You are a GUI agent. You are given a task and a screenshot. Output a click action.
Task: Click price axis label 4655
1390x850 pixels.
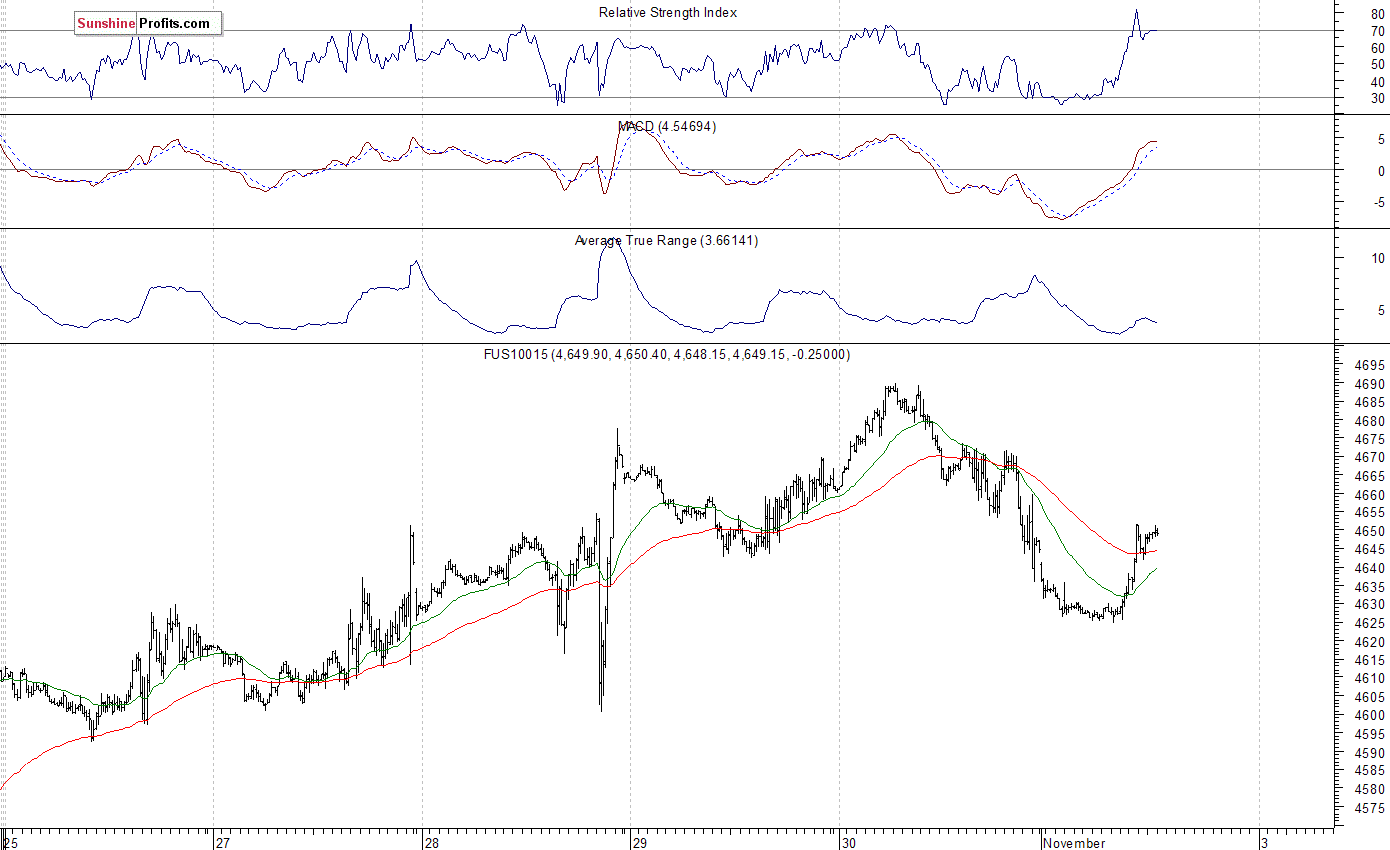1370,513
